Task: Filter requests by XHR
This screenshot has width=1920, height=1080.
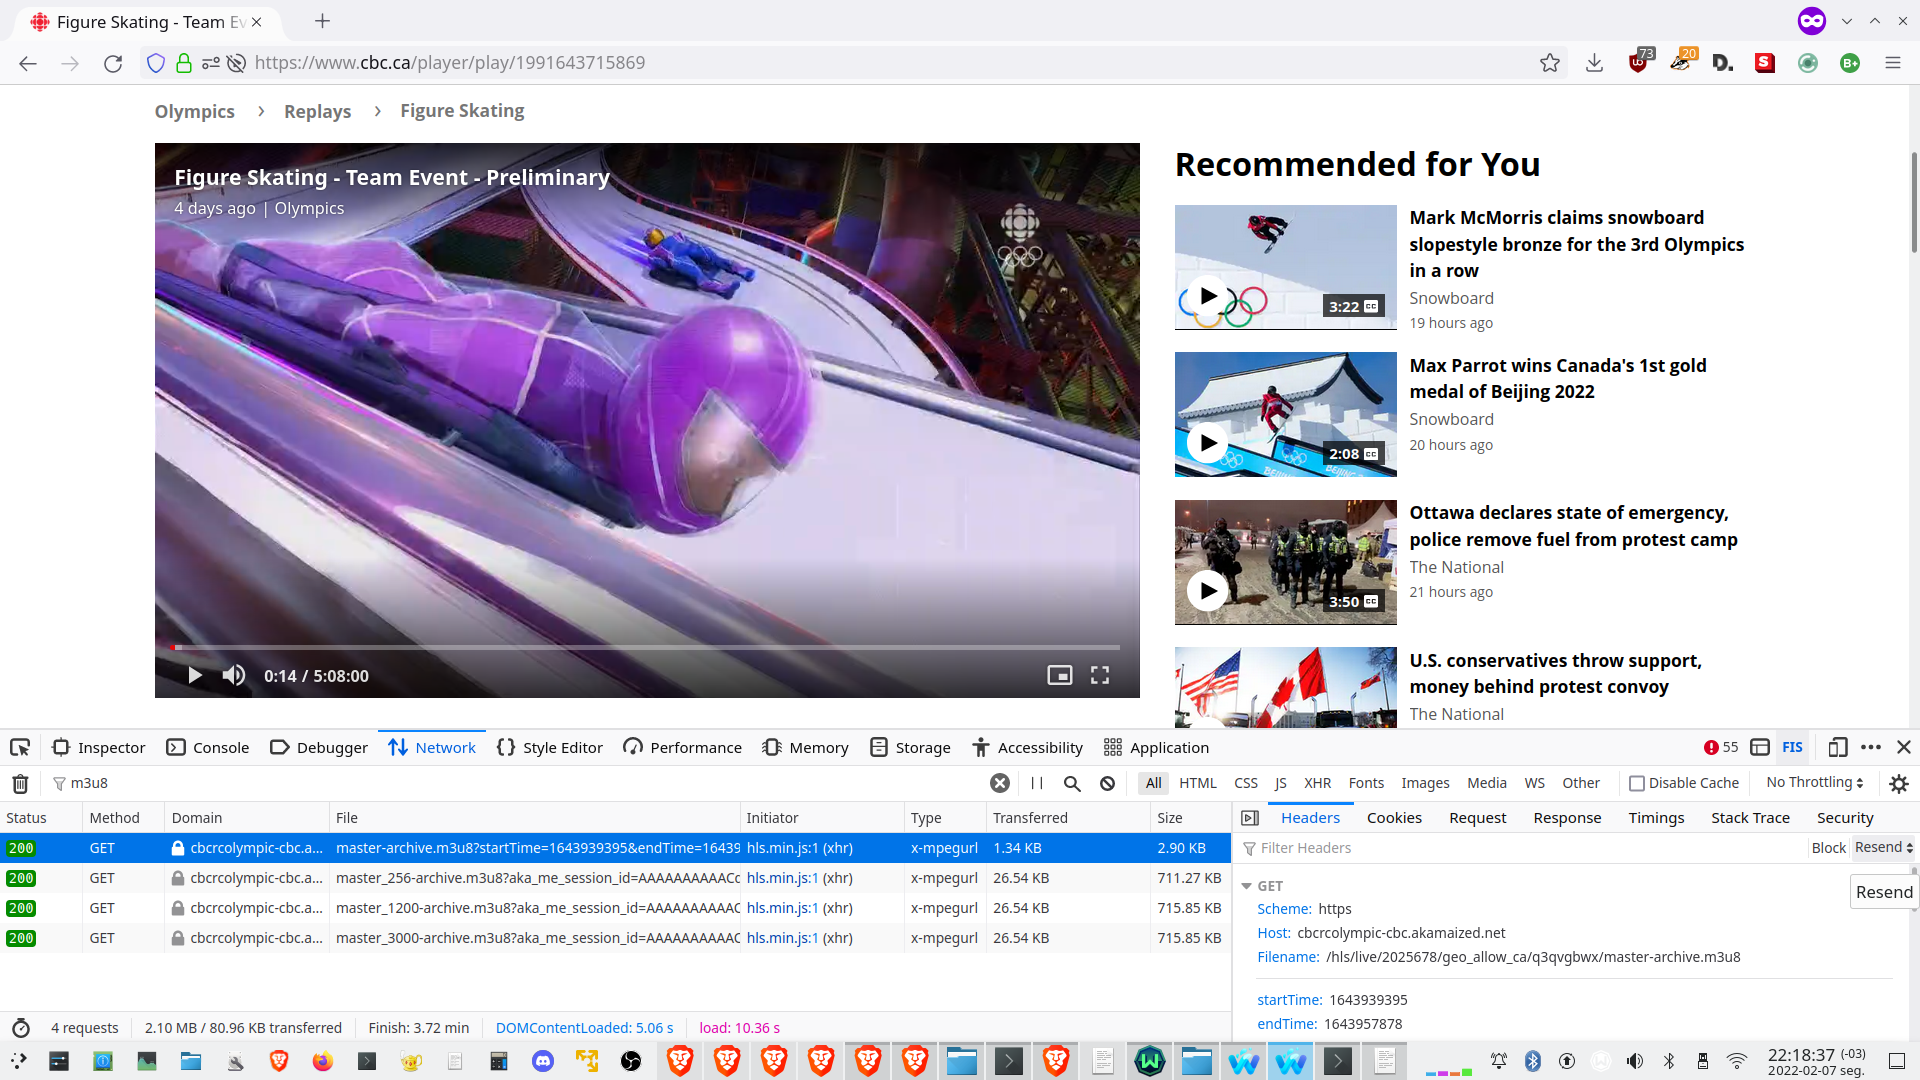Action: click(1318, 784)
